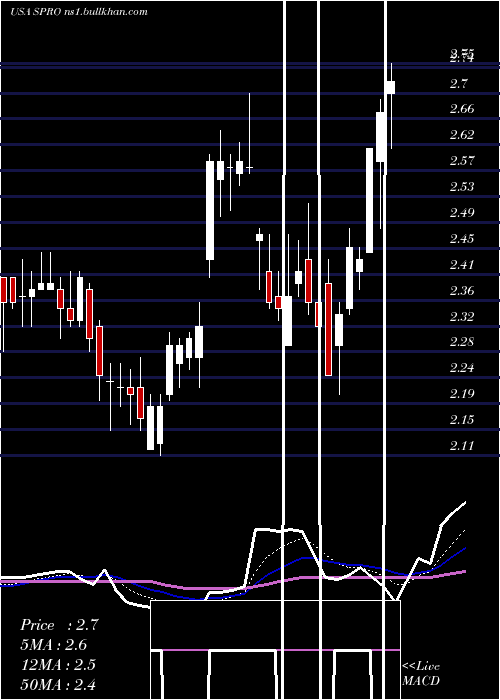Click the 2.15 price axis label

tap(462, 420)
